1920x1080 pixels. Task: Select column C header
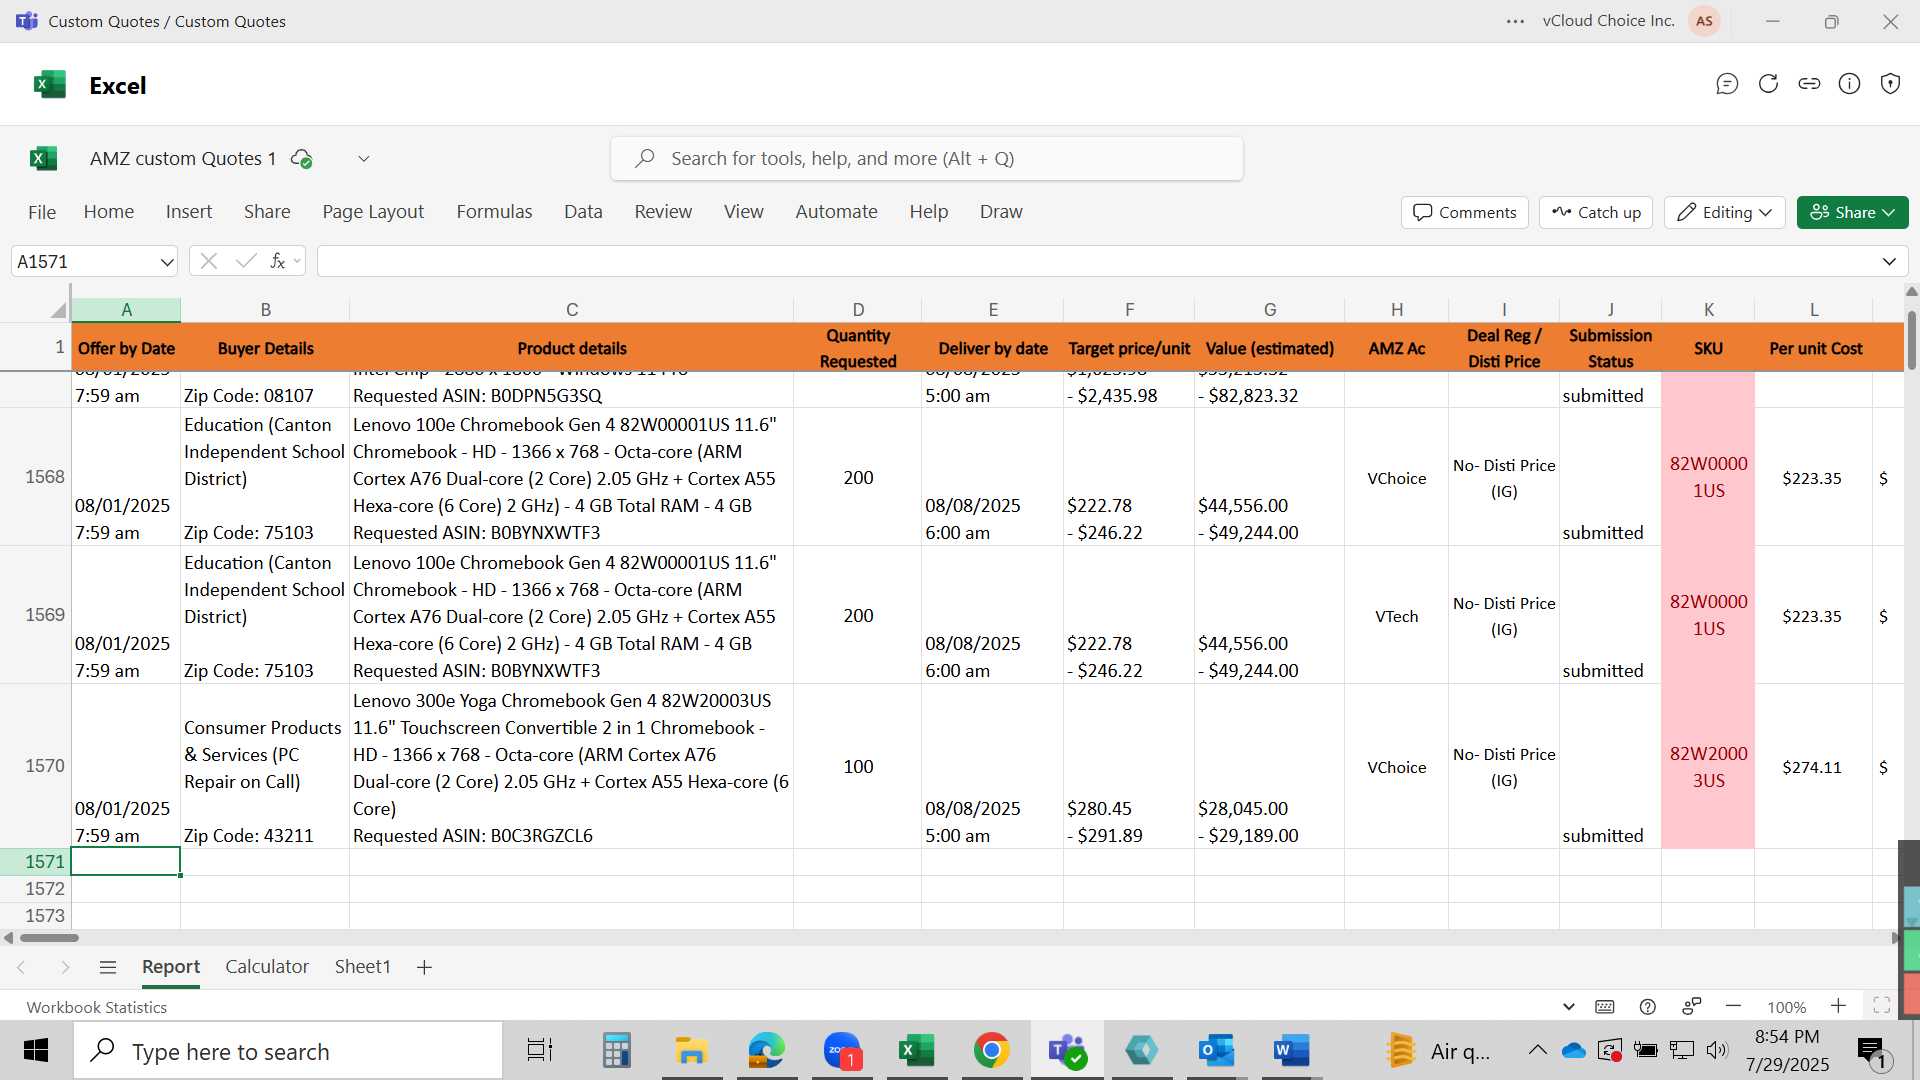click(x=571, y=310)
